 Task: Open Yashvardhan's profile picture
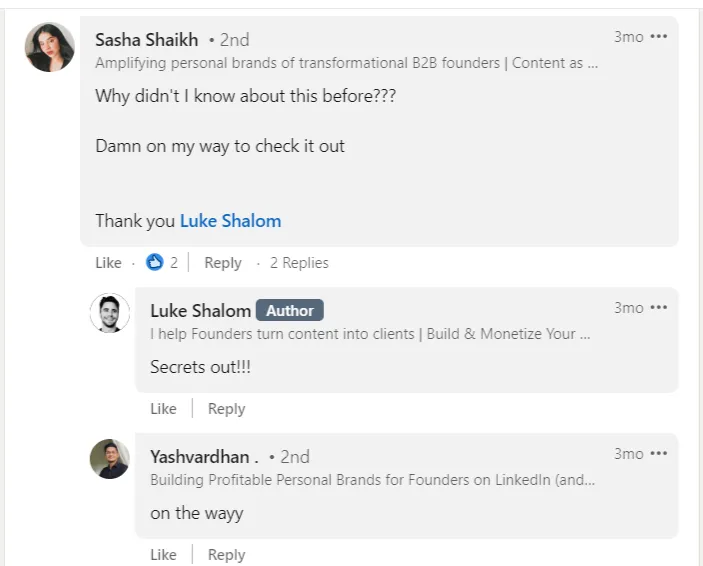pos(109,459)
